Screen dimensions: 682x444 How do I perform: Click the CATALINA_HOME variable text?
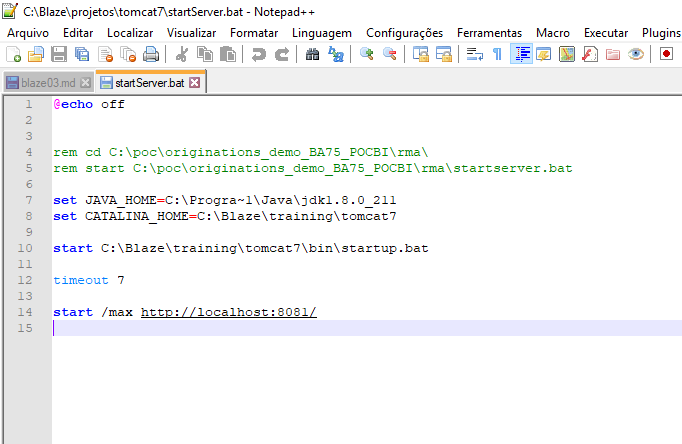coord(137,217)
